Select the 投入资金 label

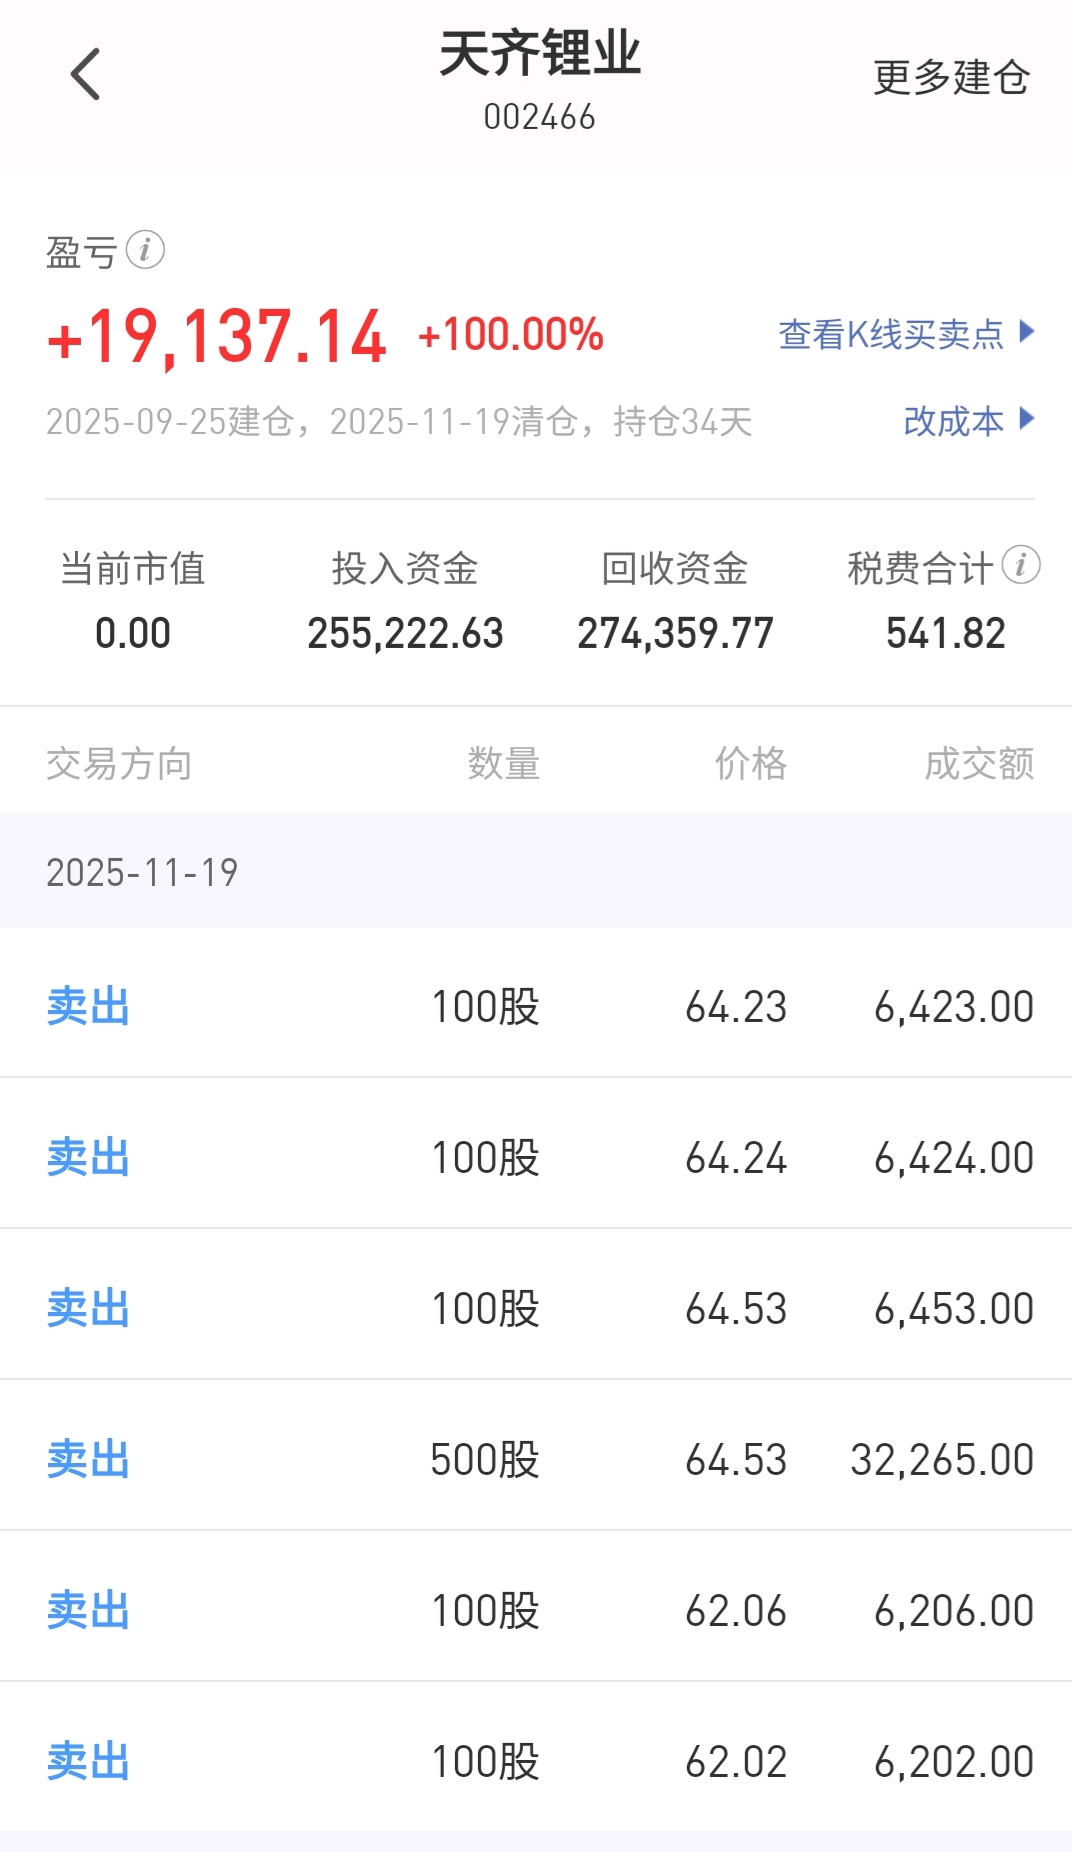(405, 568)
